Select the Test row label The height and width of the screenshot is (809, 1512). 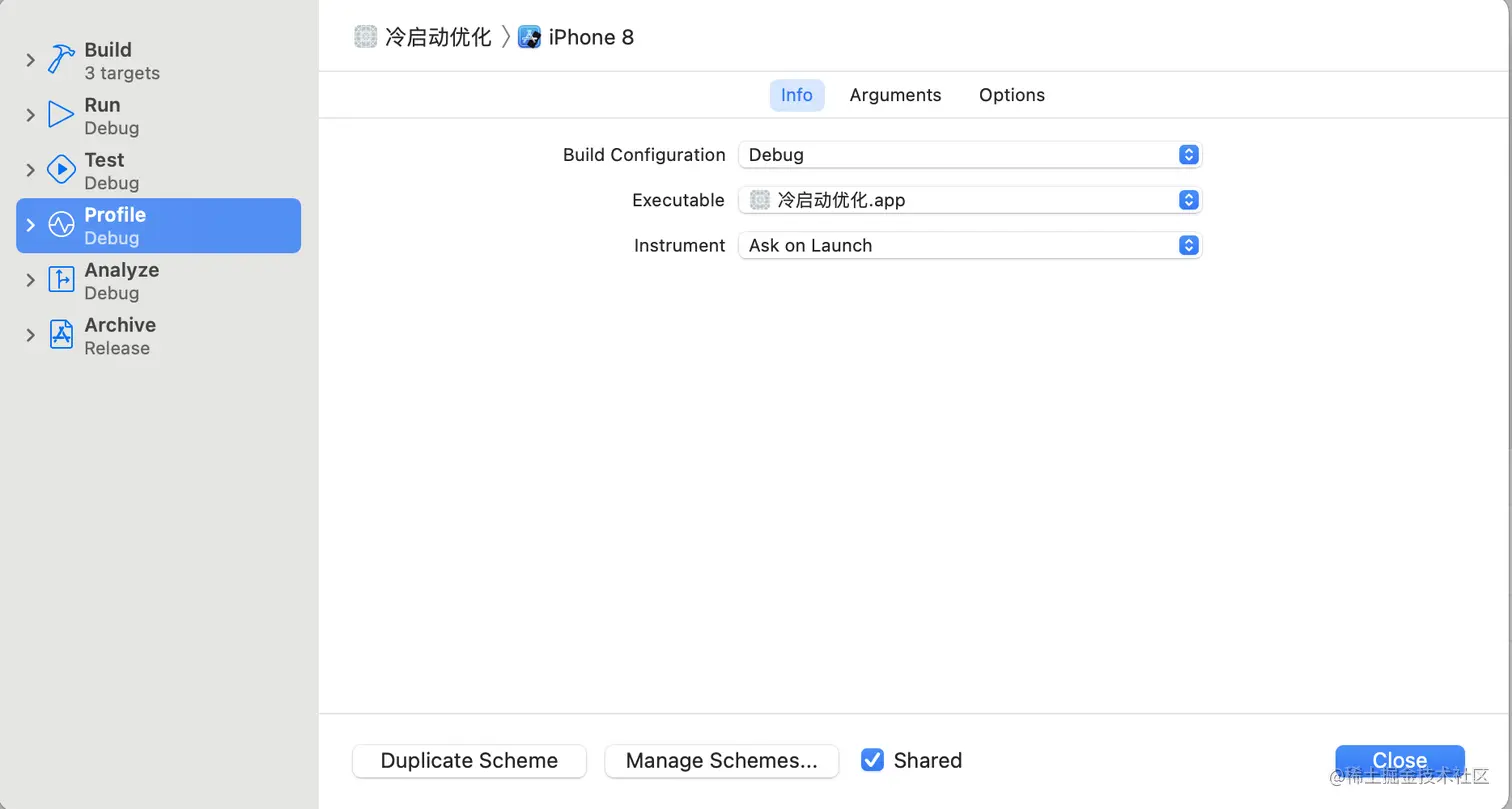(x=104, y=160)
